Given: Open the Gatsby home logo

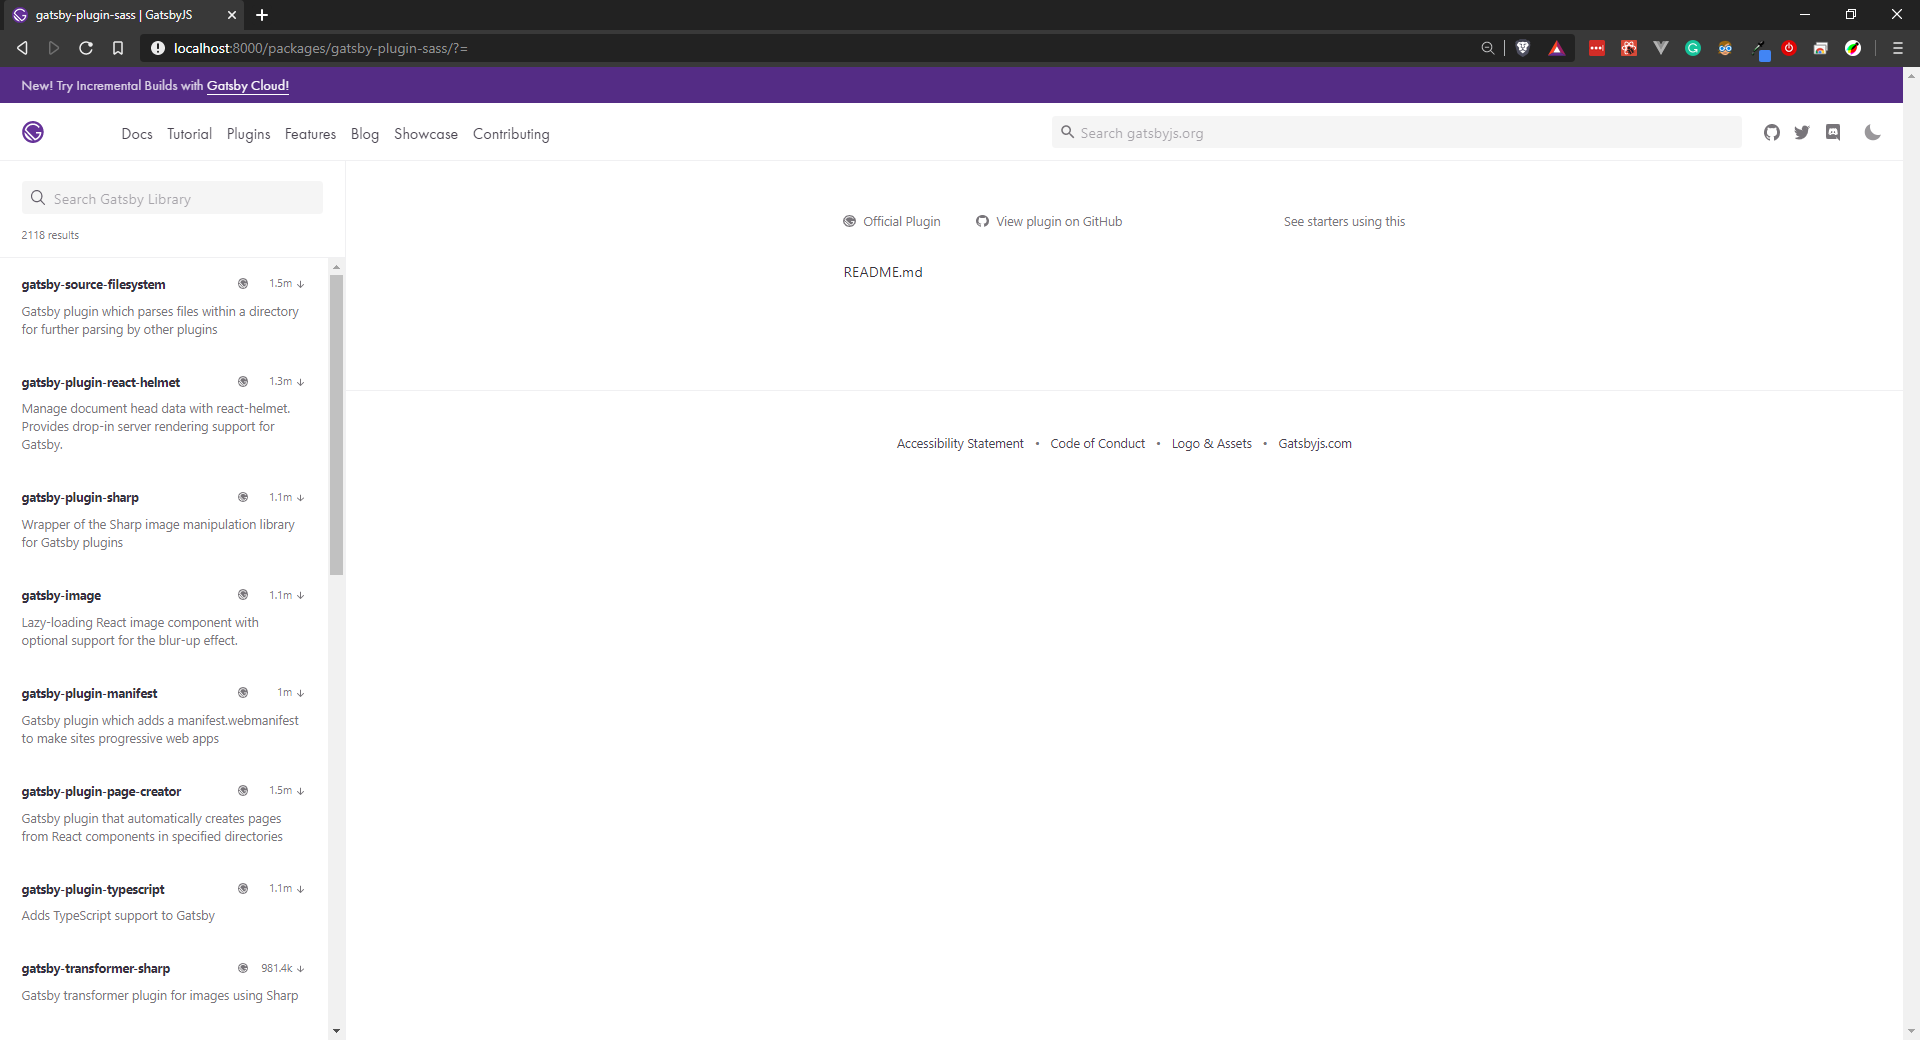Looking at the screenshot, I should (32, 132).
